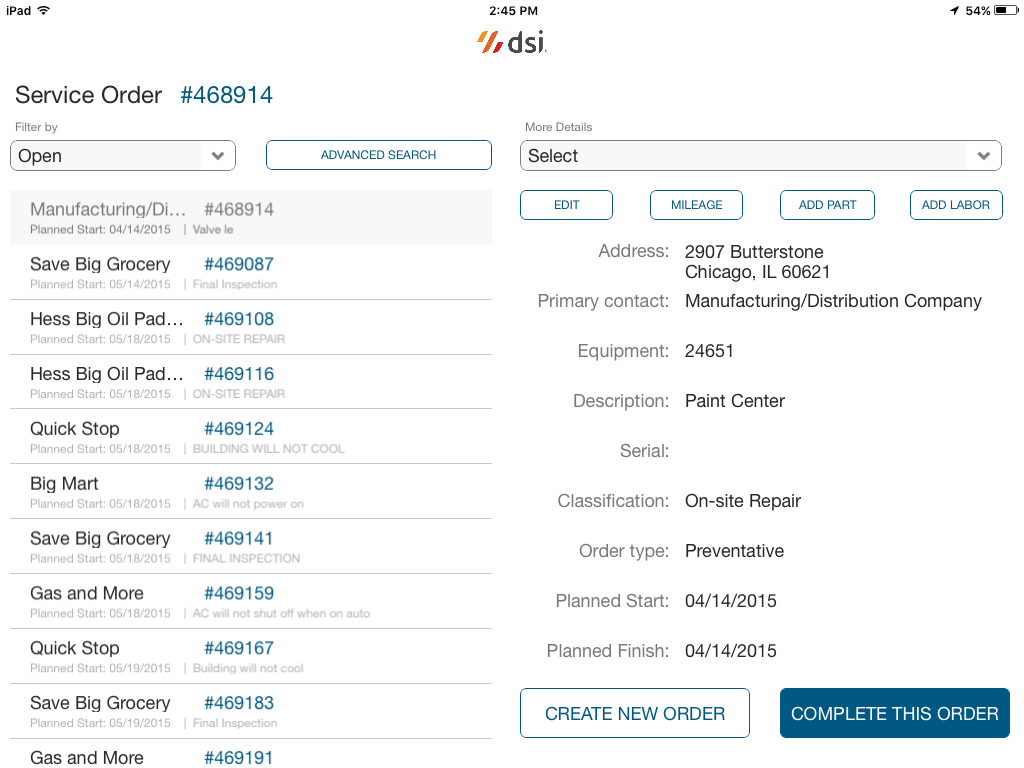Tap the battery indicator icon

pos(1006,10)
